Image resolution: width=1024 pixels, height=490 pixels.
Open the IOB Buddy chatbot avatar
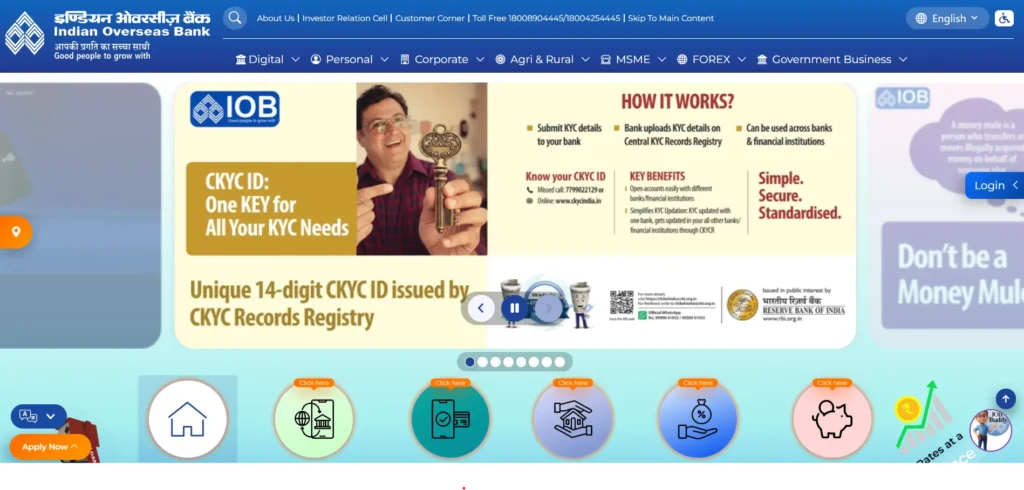click(x=990, y=431)
